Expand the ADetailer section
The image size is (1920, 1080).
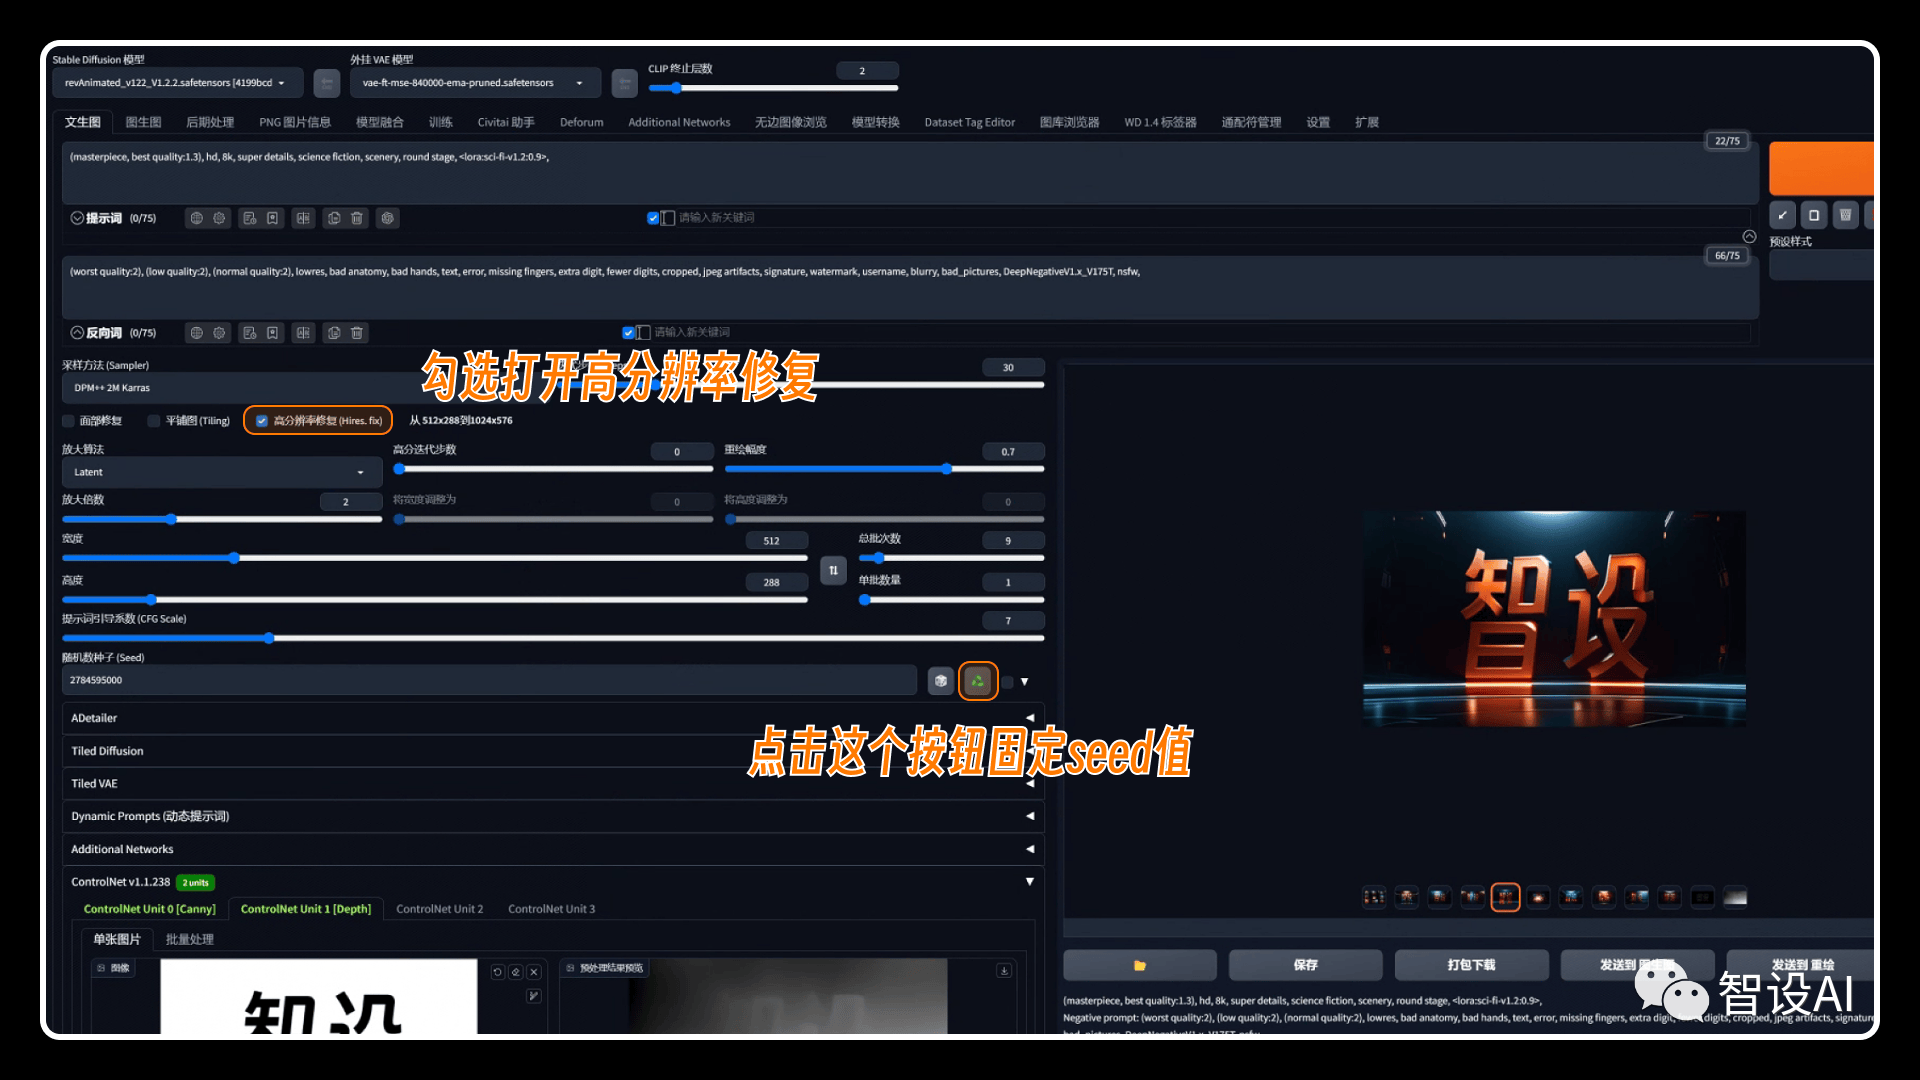tap(552, 718)
